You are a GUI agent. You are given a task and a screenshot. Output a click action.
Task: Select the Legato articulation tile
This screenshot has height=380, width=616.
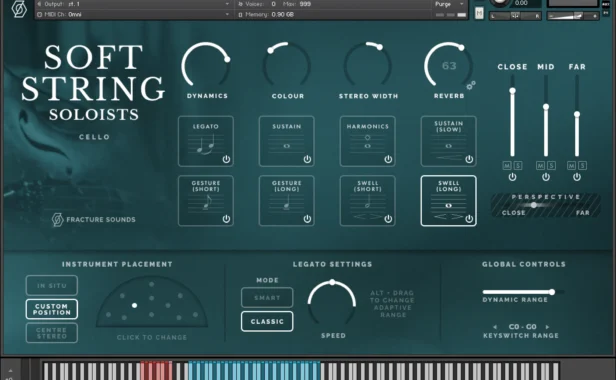click(206, 141)
